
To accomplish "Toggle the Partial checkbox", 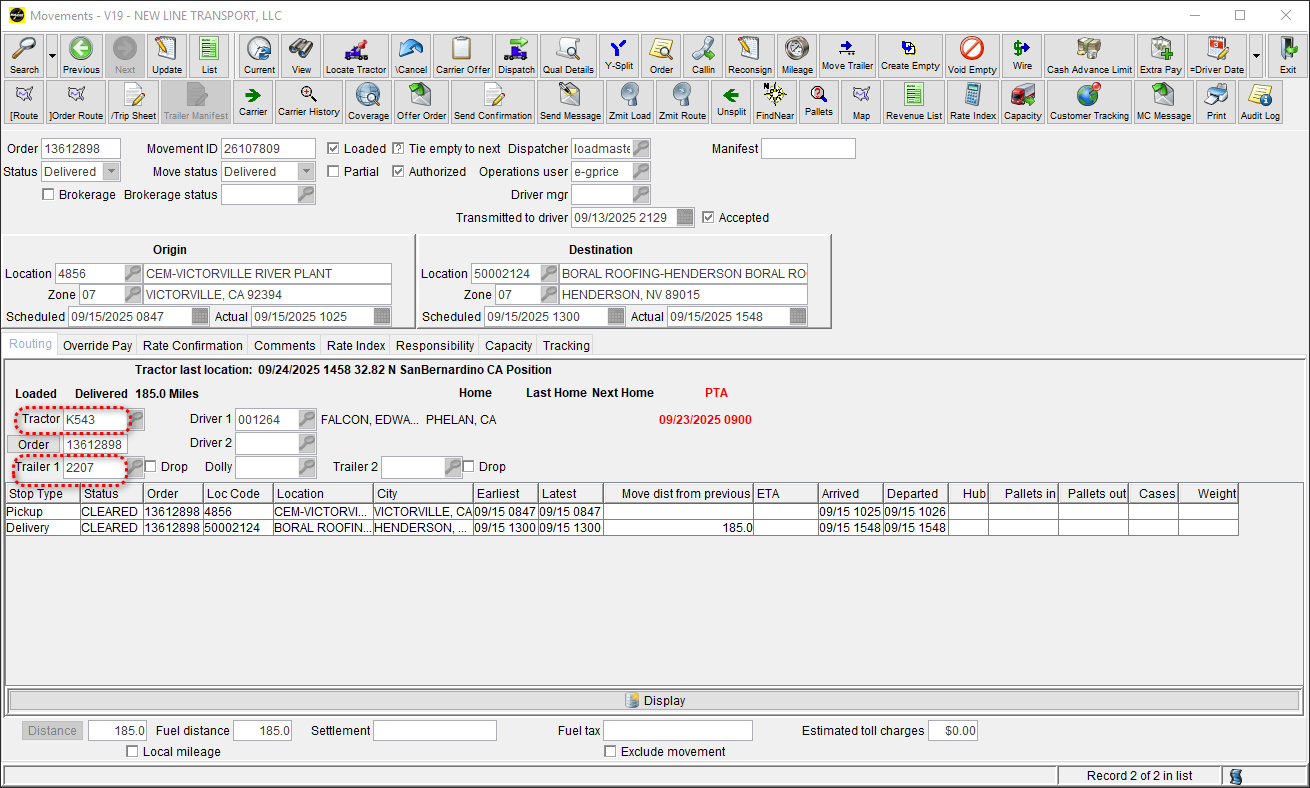I will click(335, 171).
